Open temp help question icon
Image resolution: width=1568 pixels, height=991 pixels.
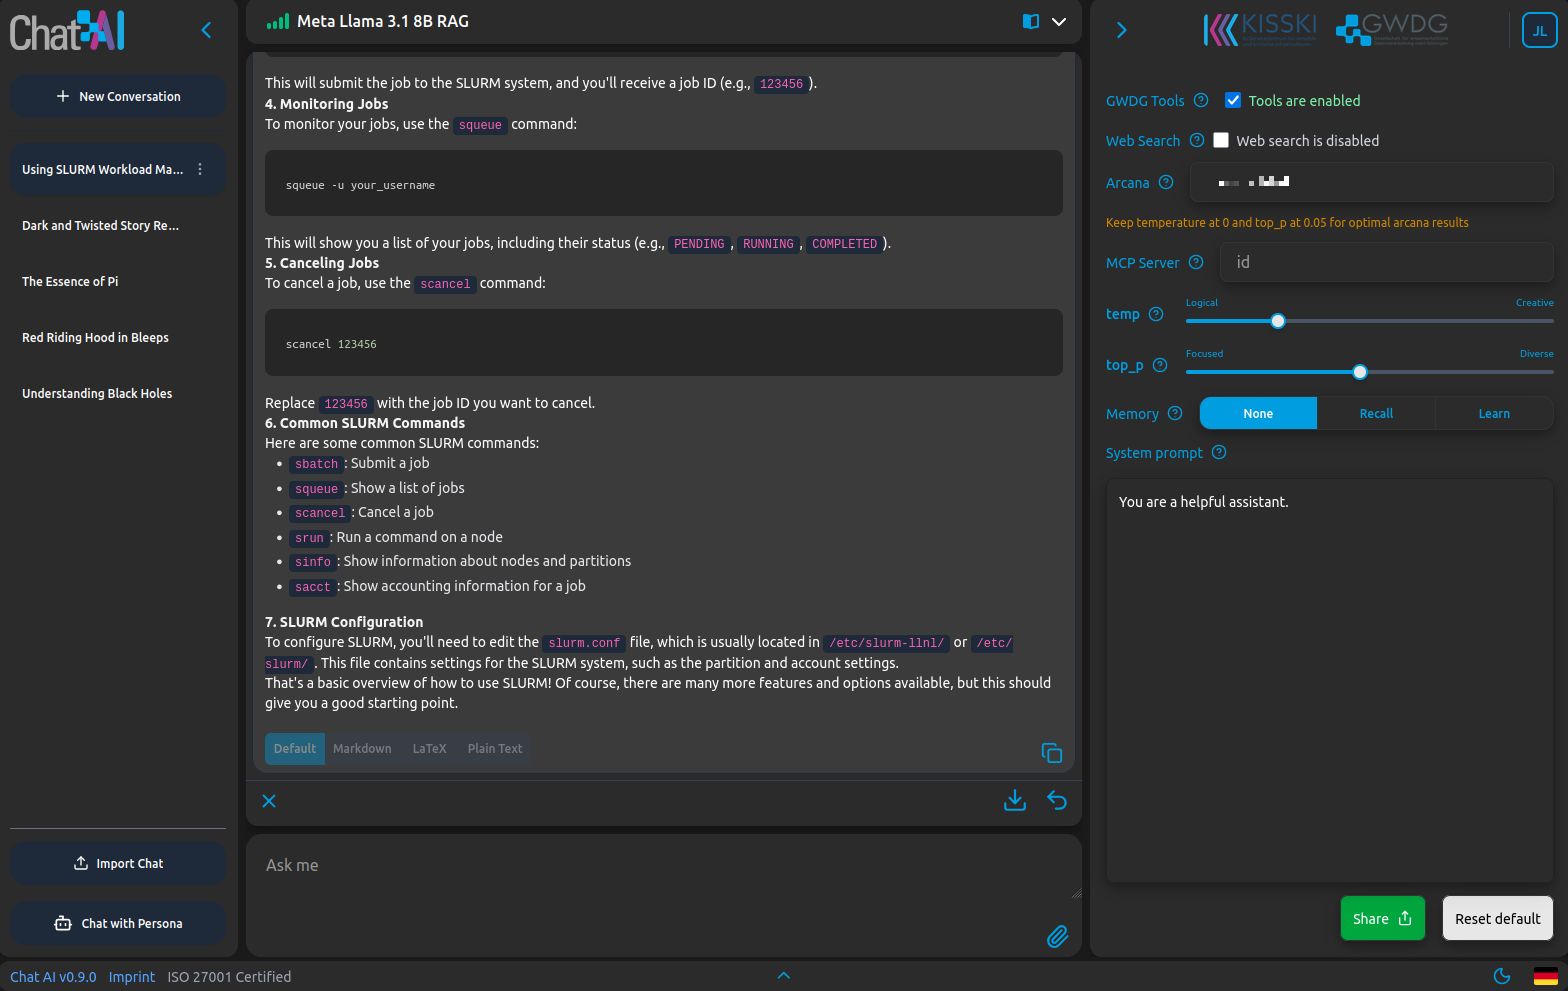point(1156,314)
